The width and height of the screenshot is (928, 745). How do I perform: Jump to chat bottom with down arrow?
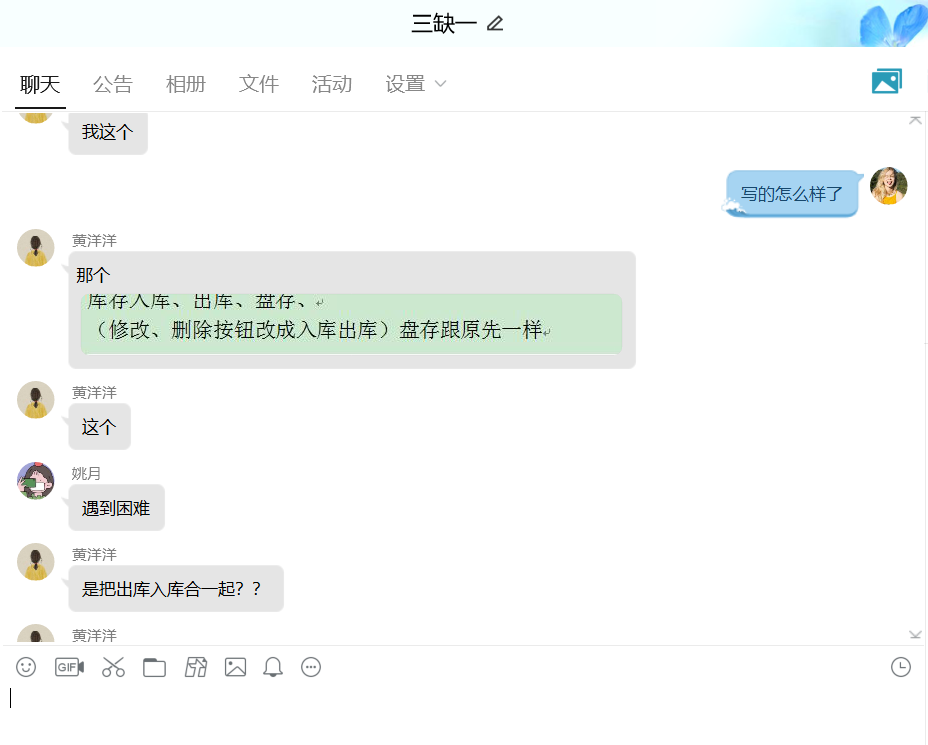[x=915, y=635]
